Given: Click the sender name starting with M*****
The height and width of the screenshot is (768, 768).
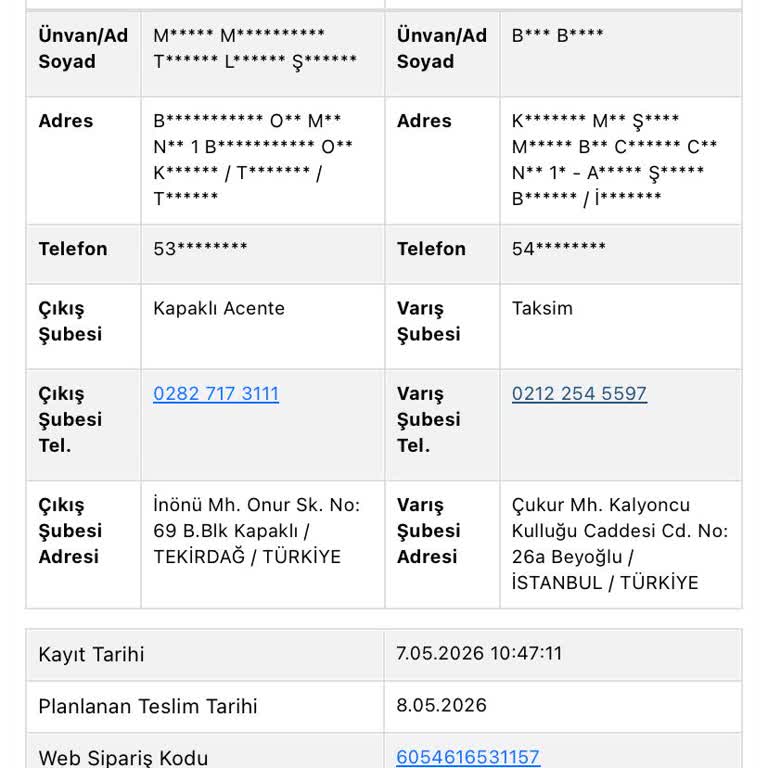Looking at the screenshot, I should pyautogui.click(x=255, y=48).
